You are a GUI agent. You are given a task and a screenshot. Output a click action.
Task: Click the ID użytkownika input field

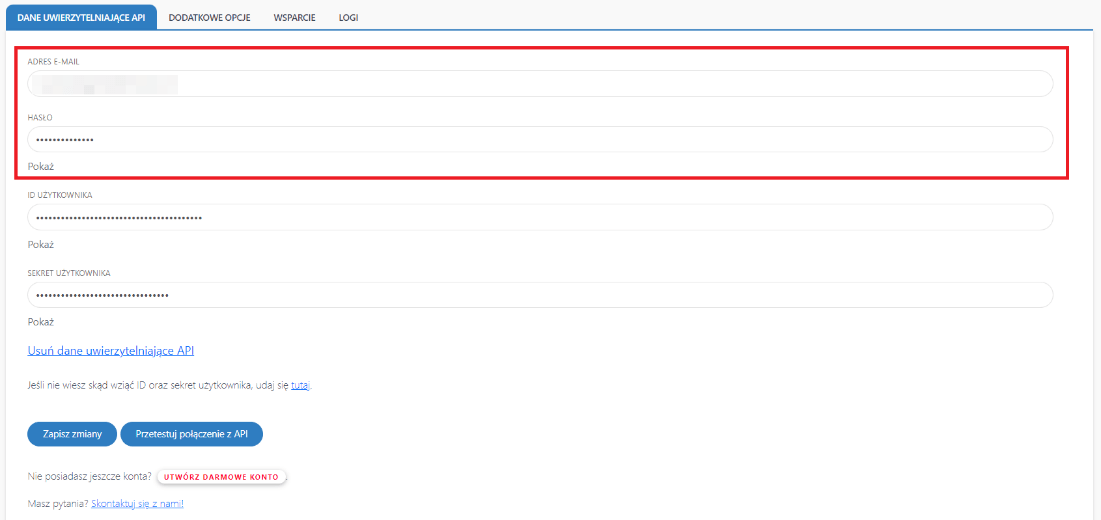coord(540,217)
